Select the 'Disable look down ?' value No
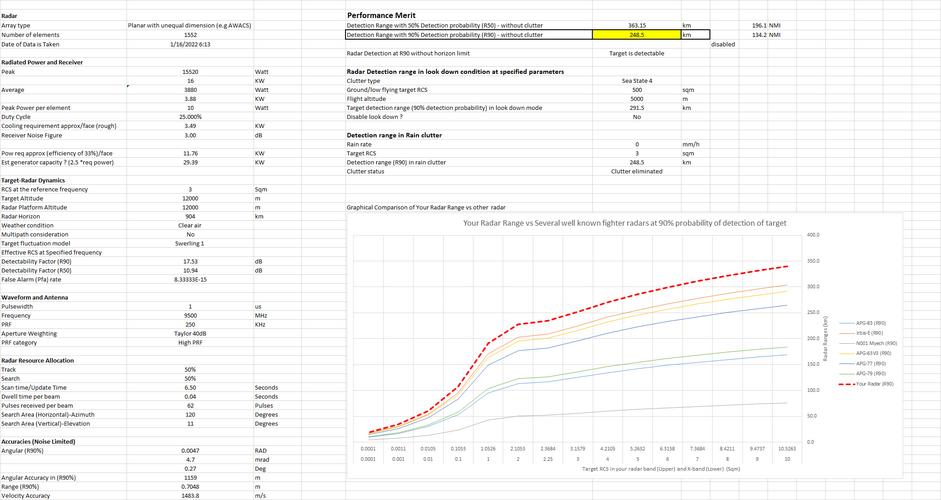941x500 pixels. pyautogui.click(x=637, y=117)
